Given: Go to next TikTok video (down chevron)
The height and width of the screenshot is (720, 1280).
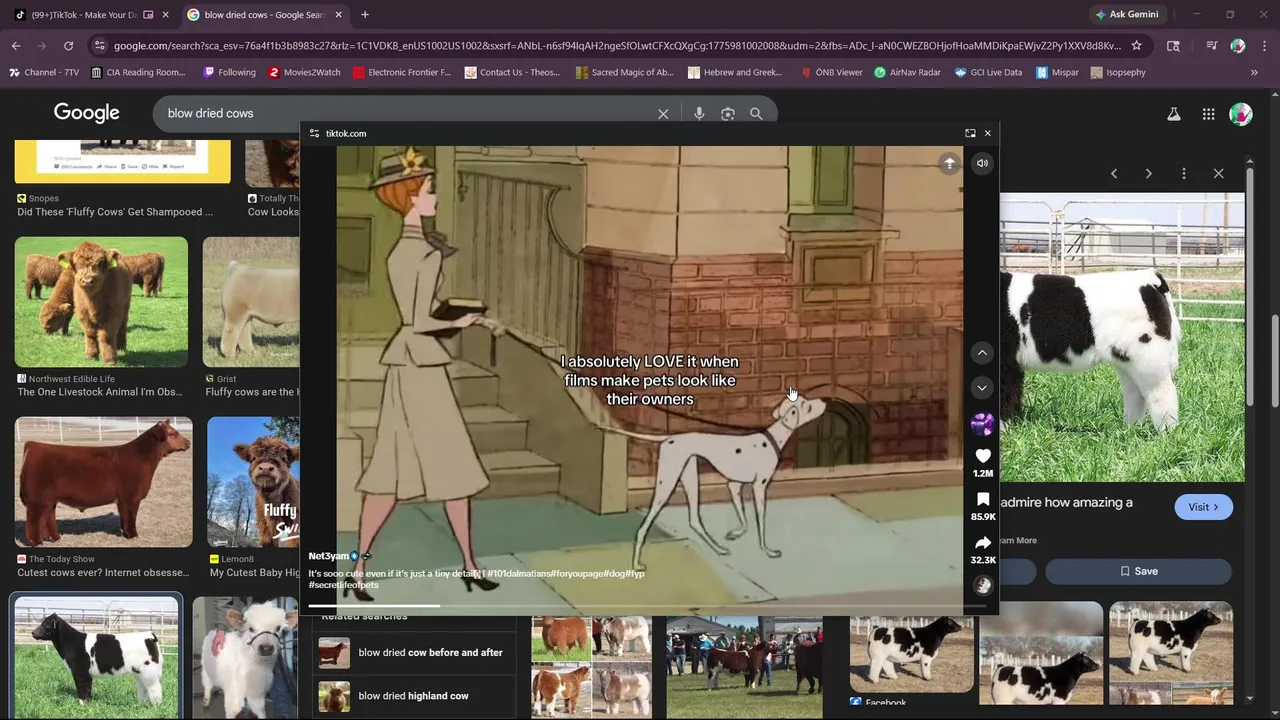Looking at the screenshot, I should tap(982, 388).
